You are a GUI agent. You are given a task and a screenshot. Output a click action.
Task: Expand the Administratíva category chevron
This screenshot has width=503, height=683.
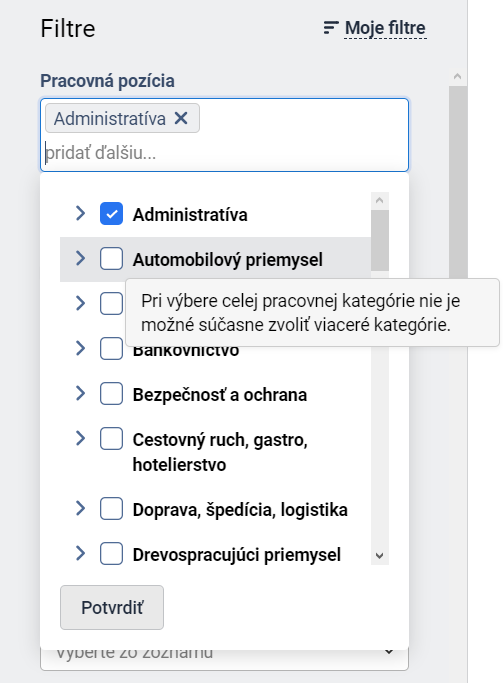click(81, 213)
